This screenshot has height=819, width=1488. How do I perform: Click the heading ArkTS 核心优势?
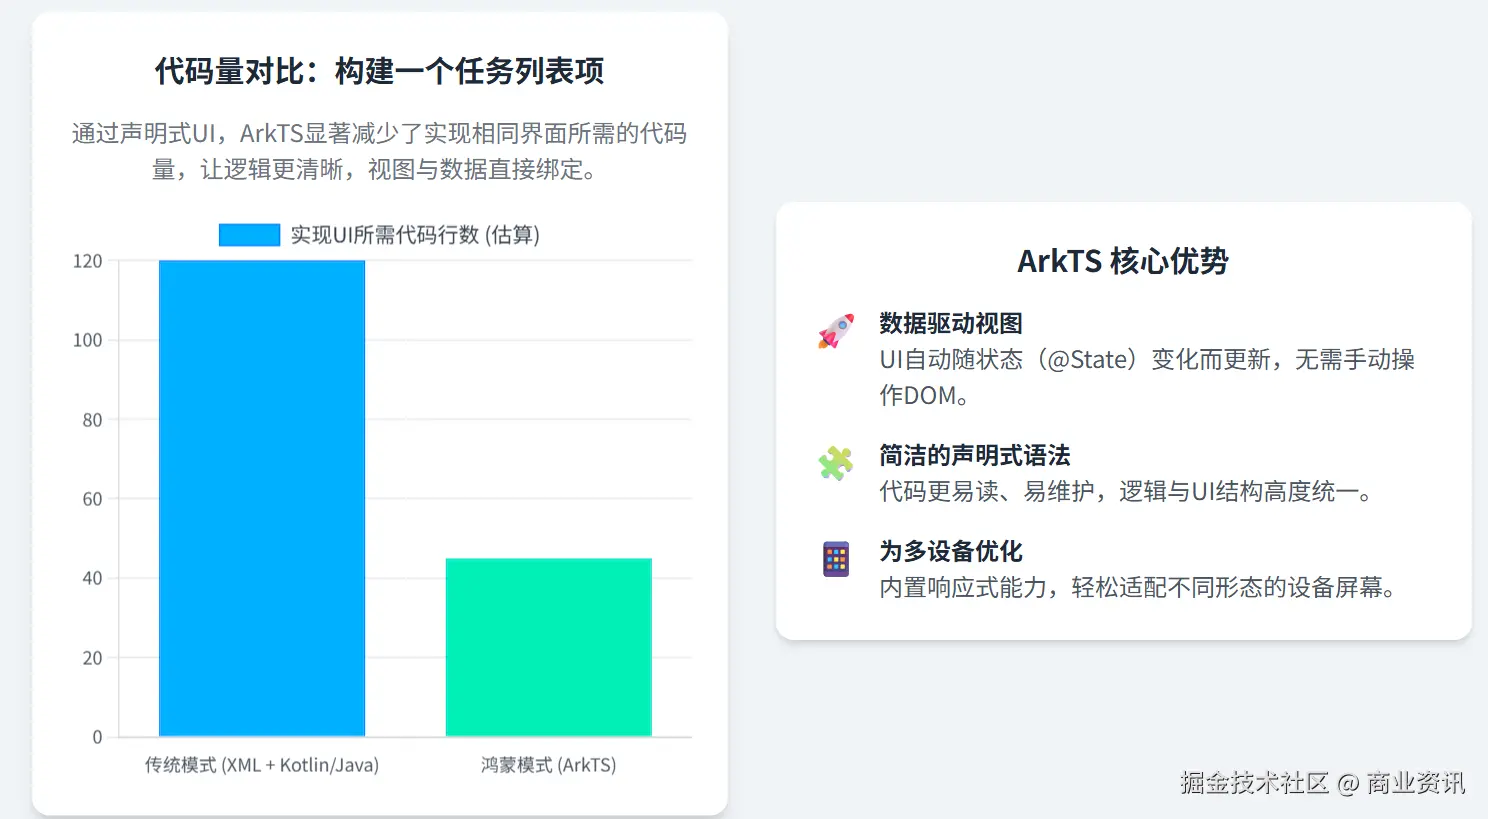click(x=1123, y=261)
